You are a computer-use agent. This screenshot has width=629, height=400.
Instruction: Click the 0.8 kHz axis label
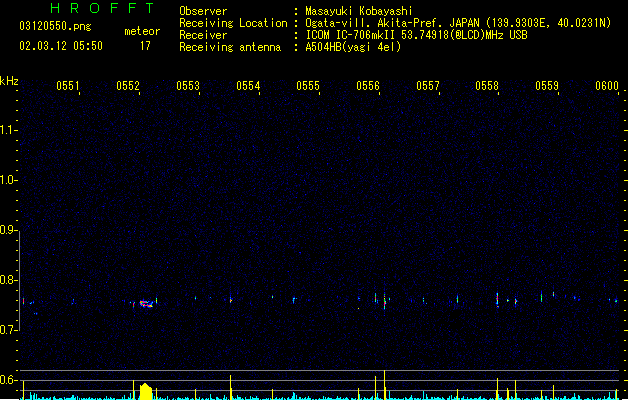coord(8,280)
